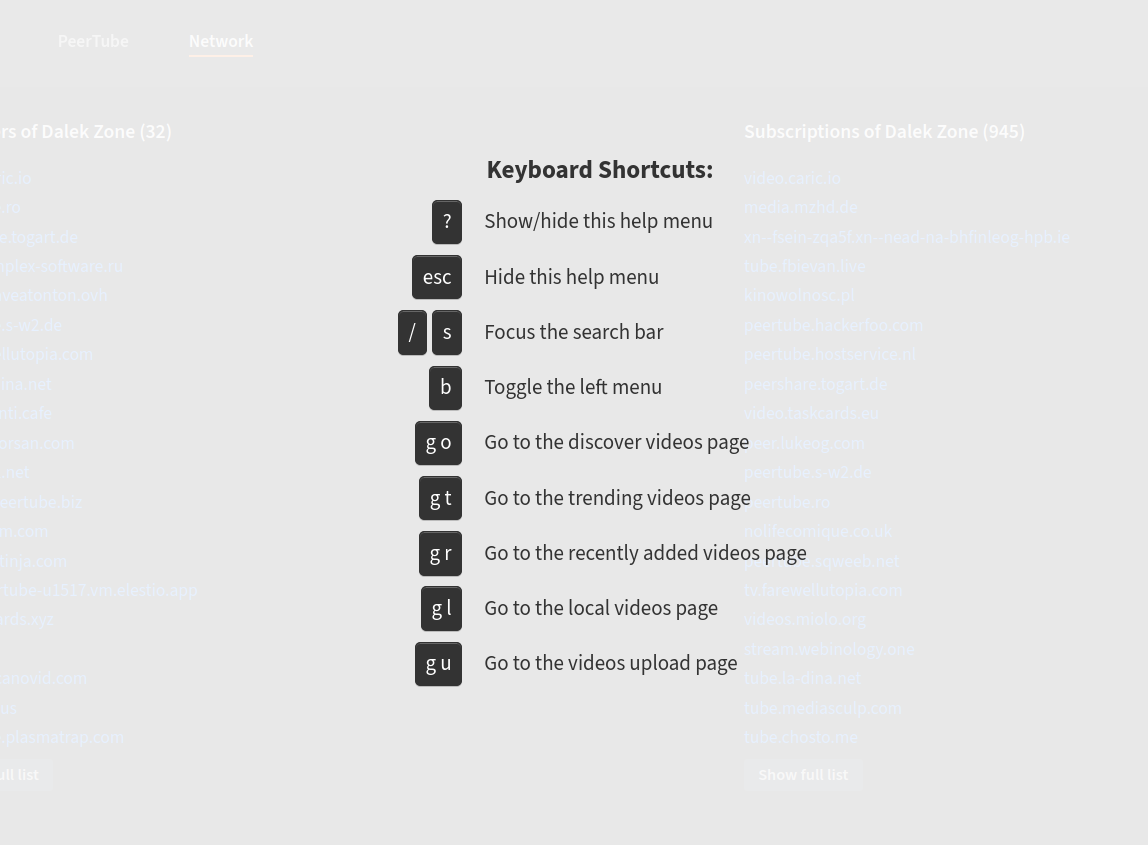1148x845 pixels.
Task: Click the "g o" discover shortcut badge
Action: (438, 442)
